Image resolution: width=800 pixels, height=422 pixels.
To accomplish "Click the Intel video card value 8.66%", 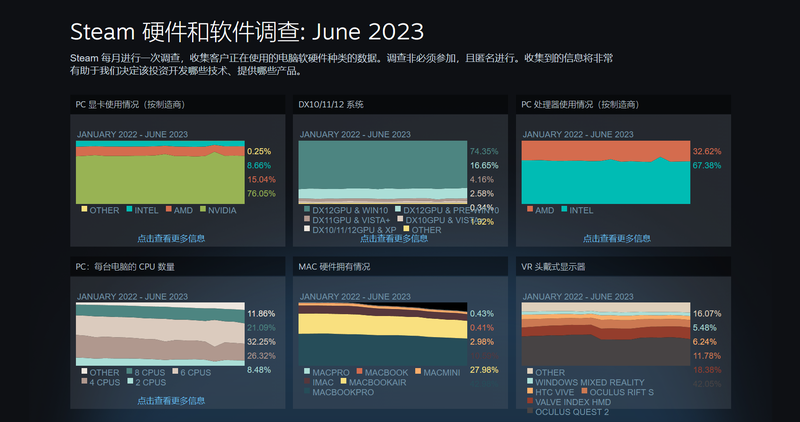I will (x=259, y=165).
